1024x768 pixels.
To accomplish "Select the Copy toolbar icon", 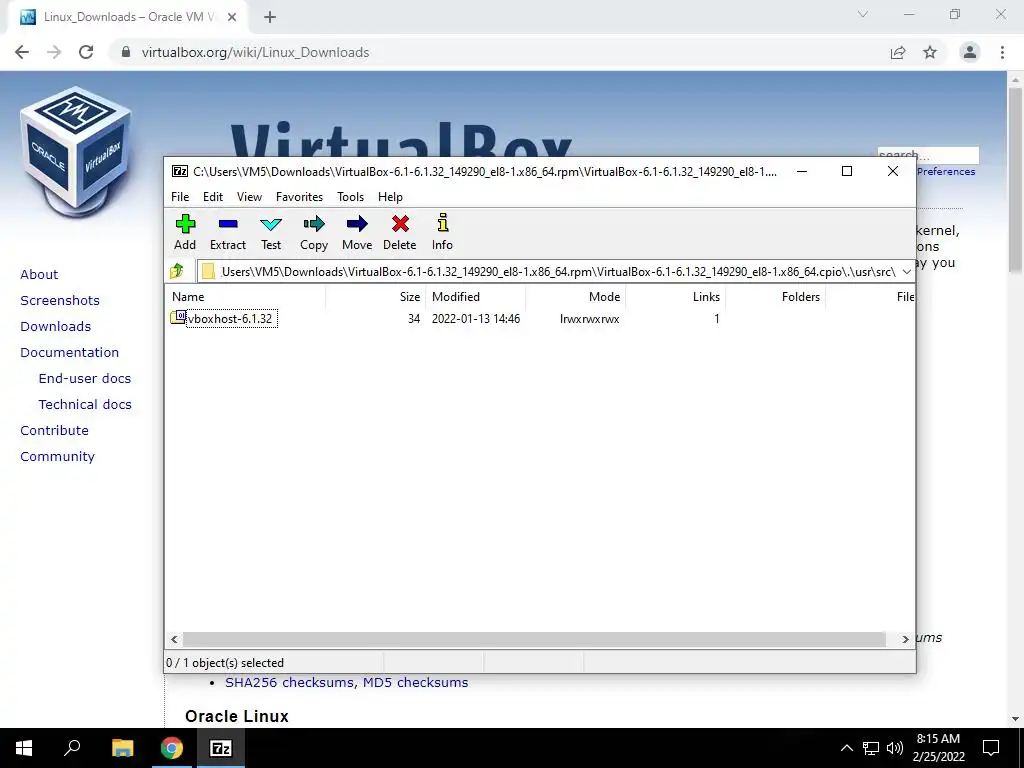I will (x=314, y=225).
